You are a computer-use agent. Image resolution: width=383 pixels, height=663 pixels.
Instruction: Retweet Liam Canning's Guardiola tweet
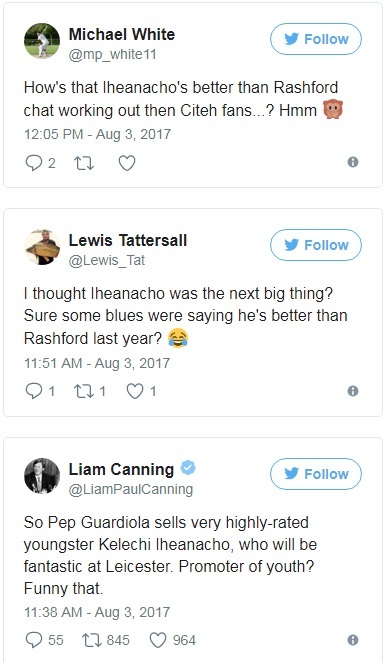tap(92, 640)
